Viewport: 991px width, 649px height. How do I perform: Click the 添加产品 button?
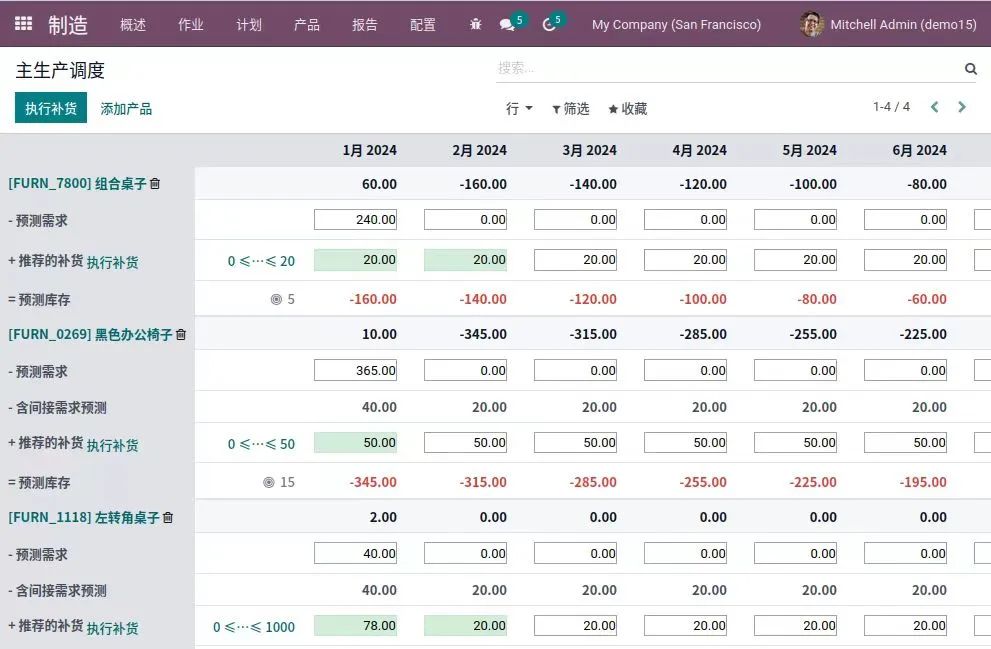(x=126, y=109)
